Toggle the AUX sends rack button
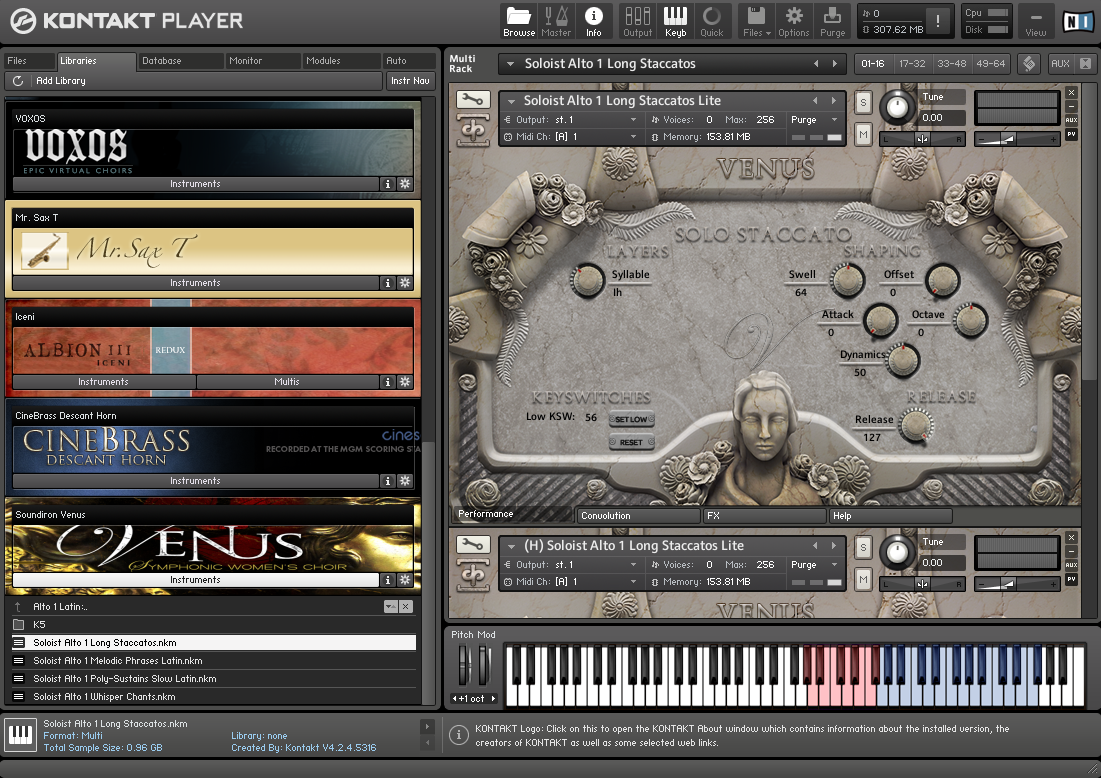Image resolution: width=1101 pixels, height=778 pixels. [x=1061, y=63]
